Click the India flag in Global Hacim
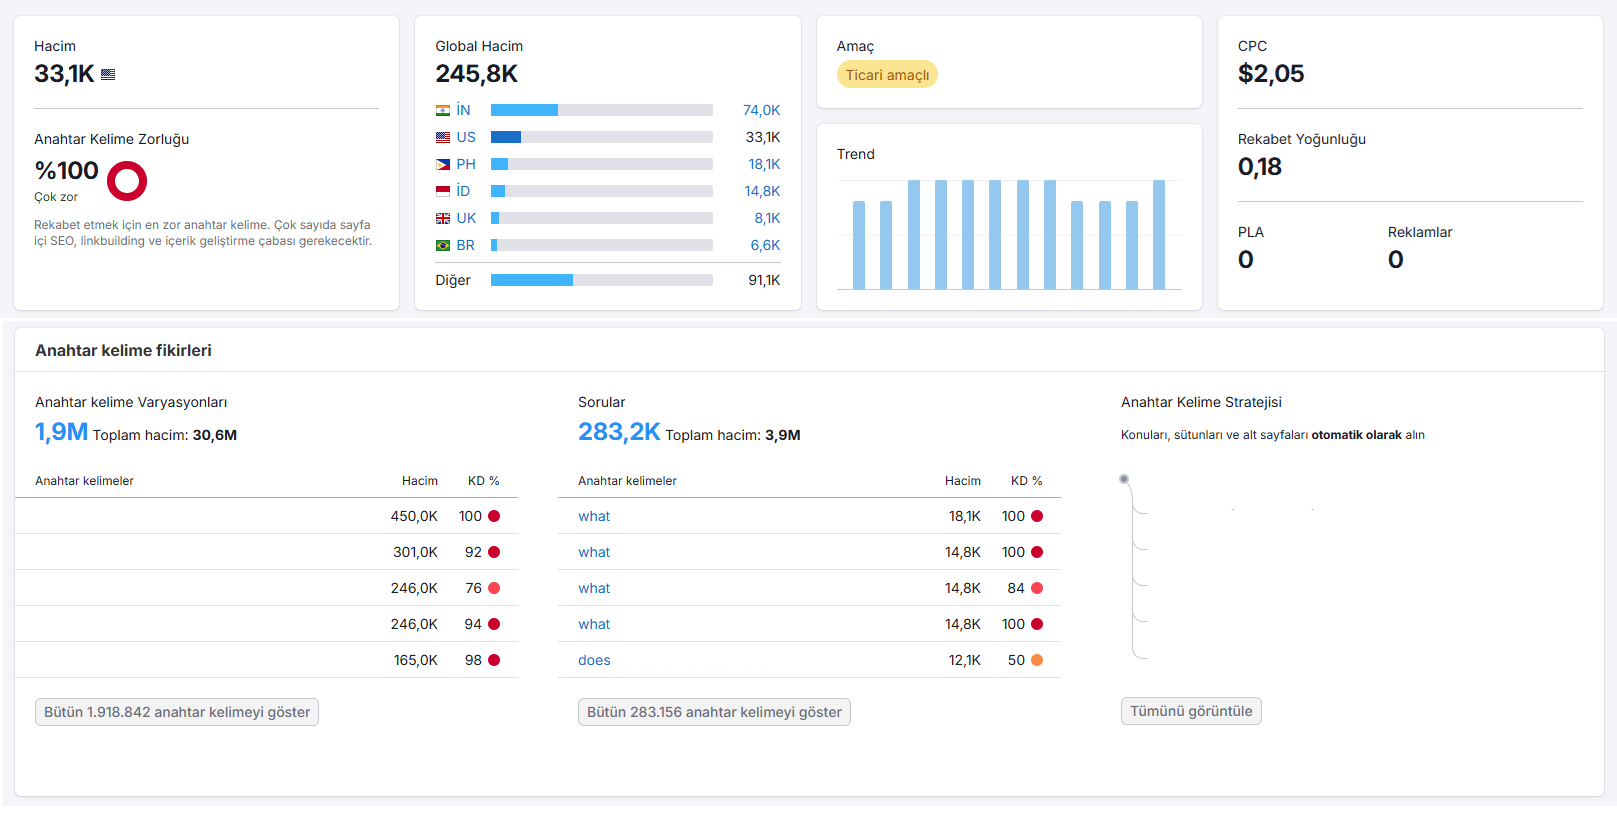1617x828 pixels. [443, 111]
